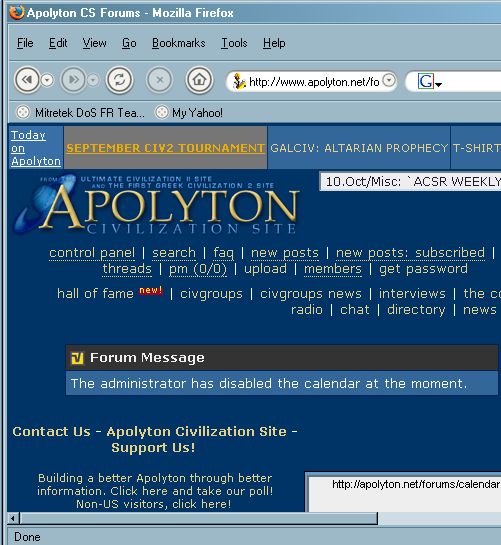Open the civgroups news link
The height and width of the screenshot is (545, 501).
pos(311,294)
